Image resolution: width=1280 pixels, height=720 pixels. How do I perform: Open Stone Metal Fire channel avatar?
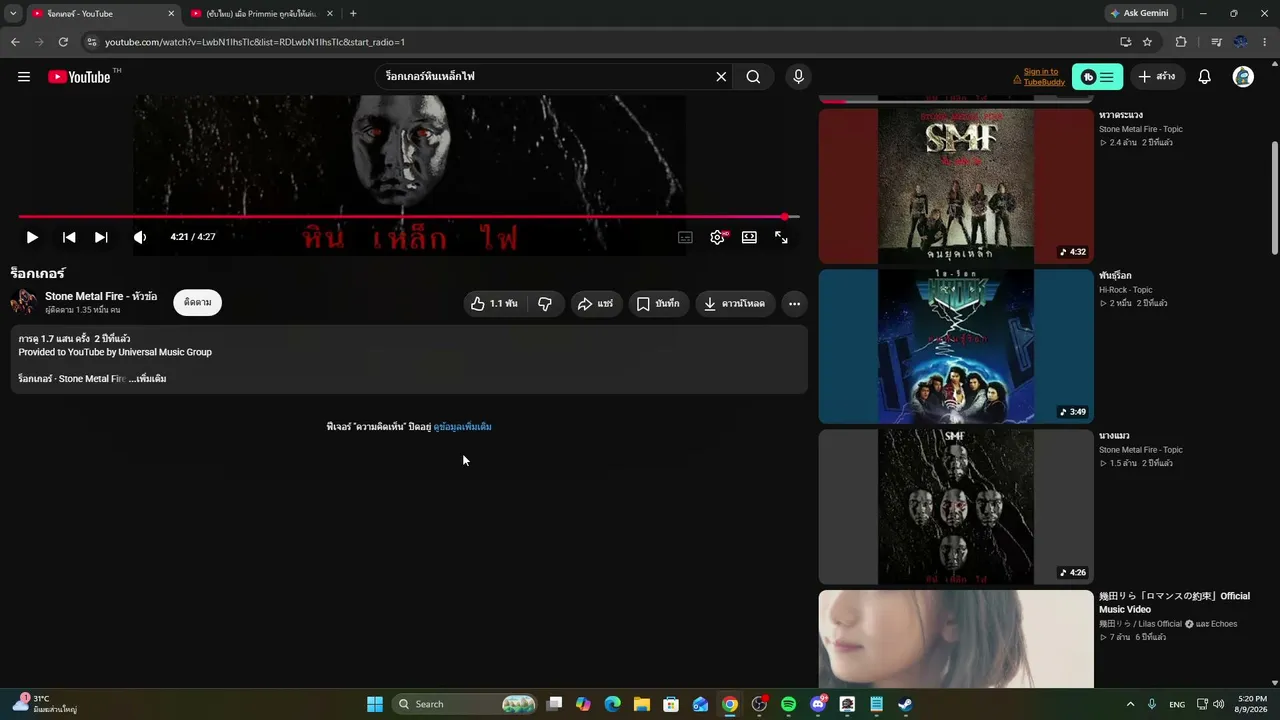24,302
